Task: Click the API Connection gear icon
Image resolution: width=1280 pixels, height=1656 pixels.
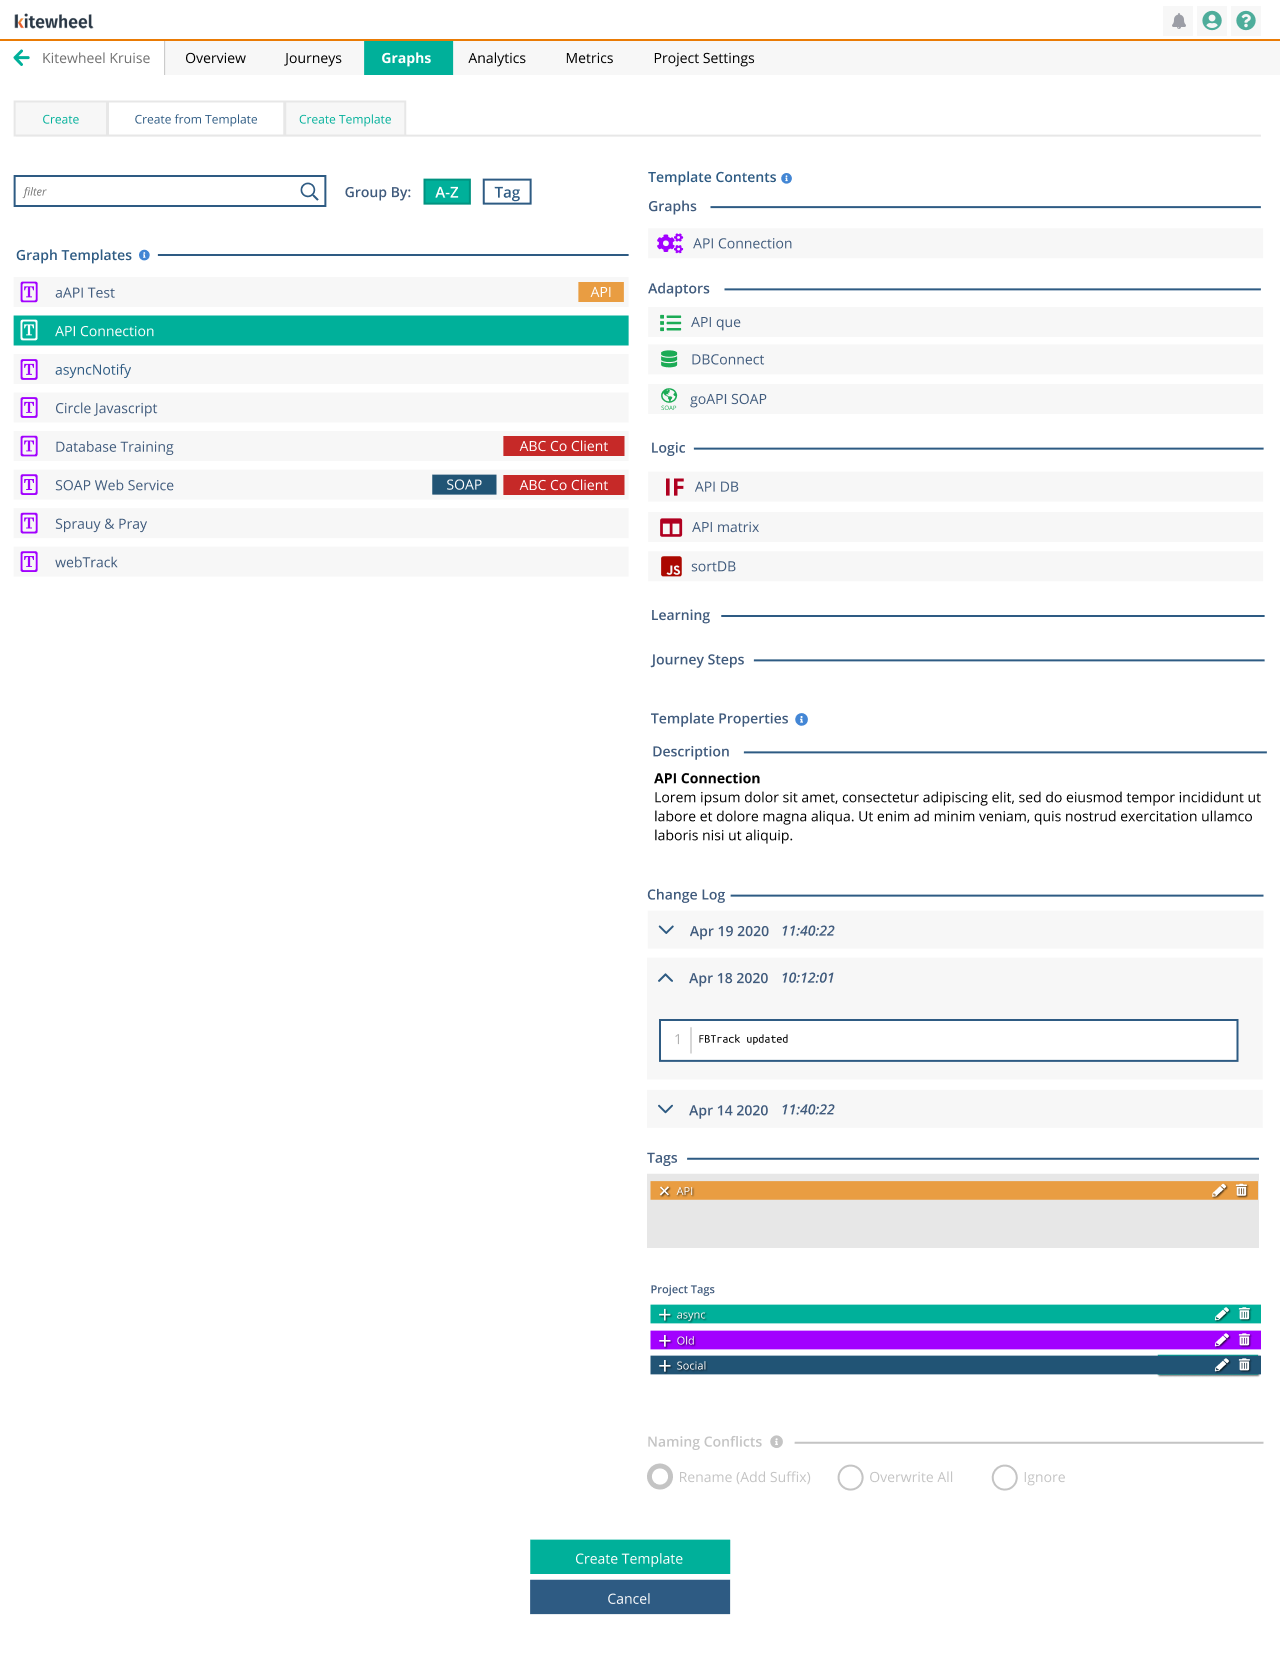Action: [x=669, y=242]
